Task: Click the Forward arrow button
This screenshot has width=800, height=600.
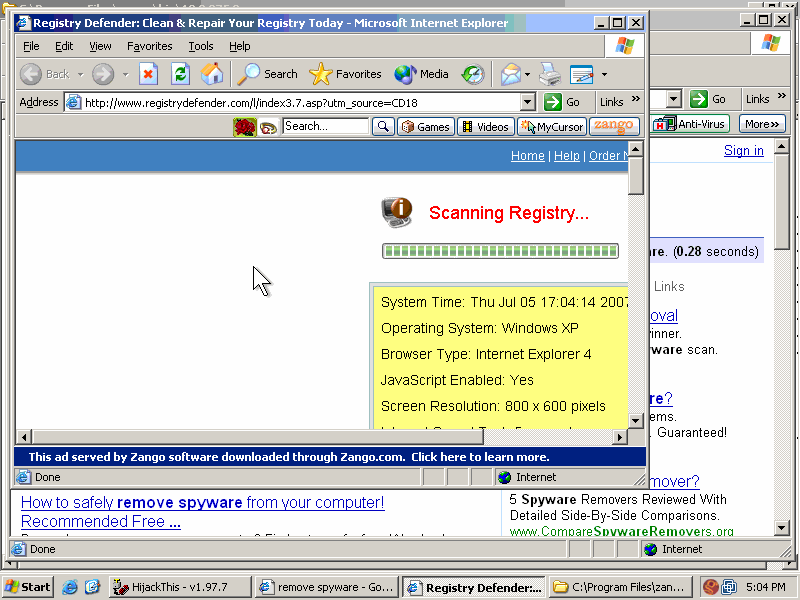Action: [103, 74]
